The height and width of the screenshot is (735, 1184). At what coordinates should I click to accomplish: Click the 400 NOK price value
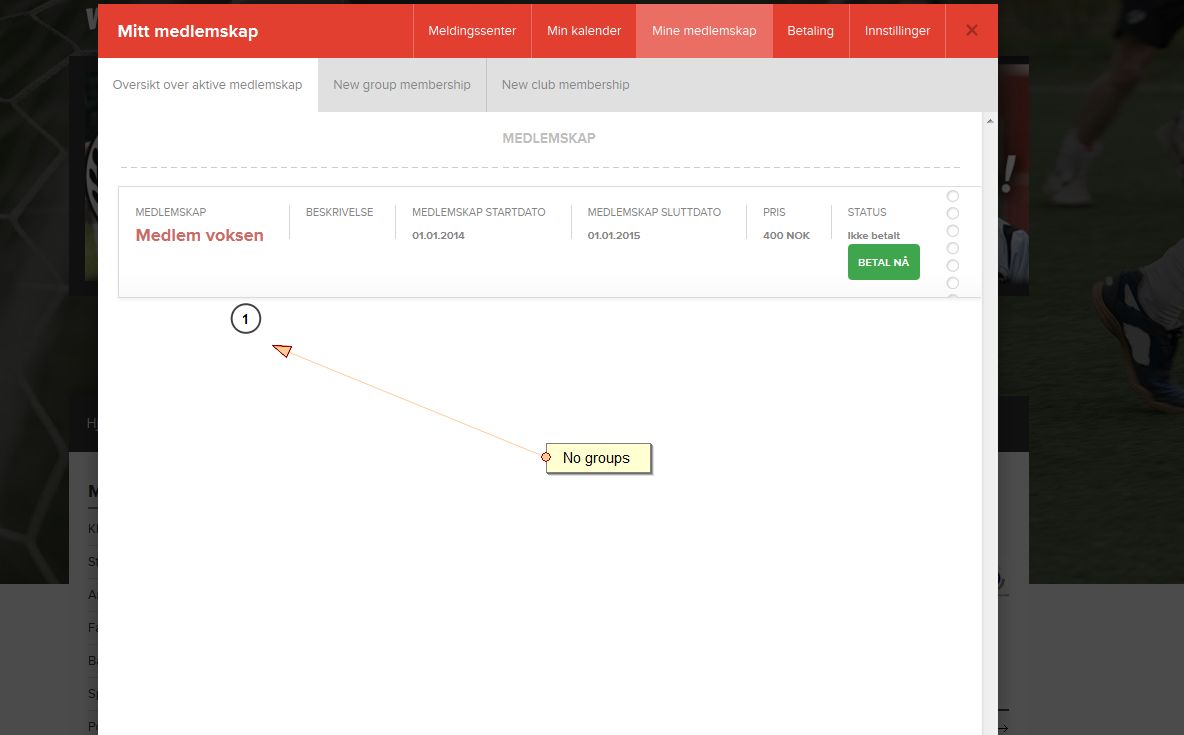(786, 236)
